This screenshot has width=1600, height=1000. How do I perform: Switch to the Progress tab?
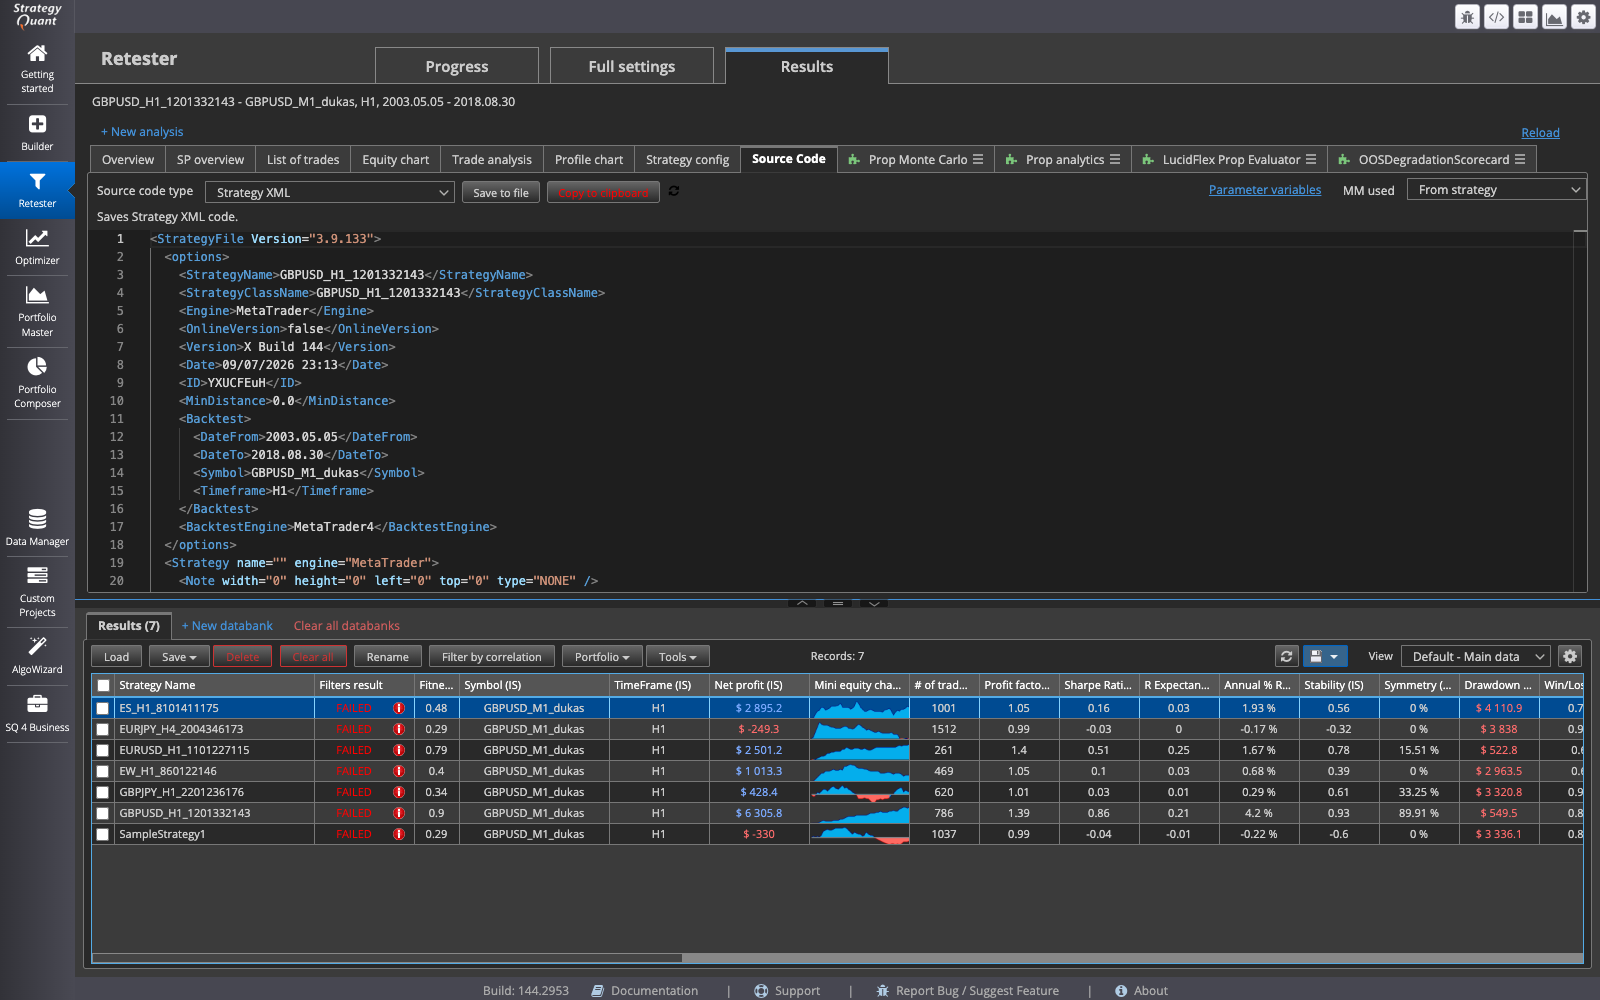click(x=457, y=66)
